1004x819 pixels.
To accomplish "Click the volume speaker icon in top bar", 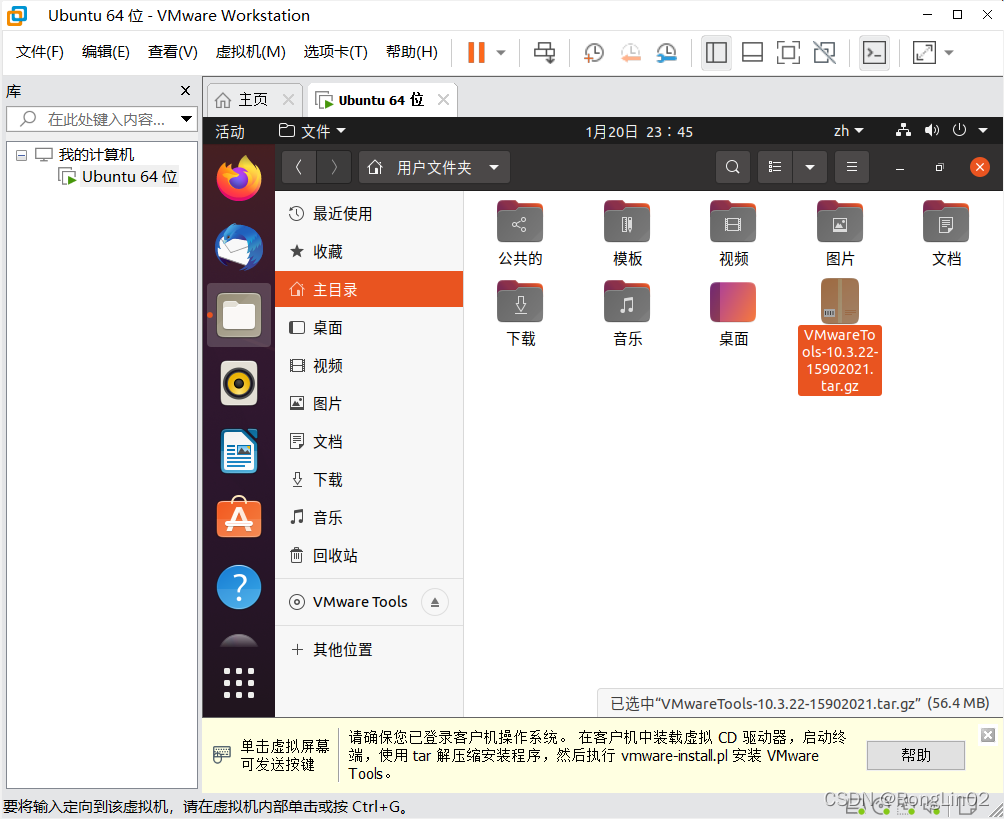I will [931, 131].
